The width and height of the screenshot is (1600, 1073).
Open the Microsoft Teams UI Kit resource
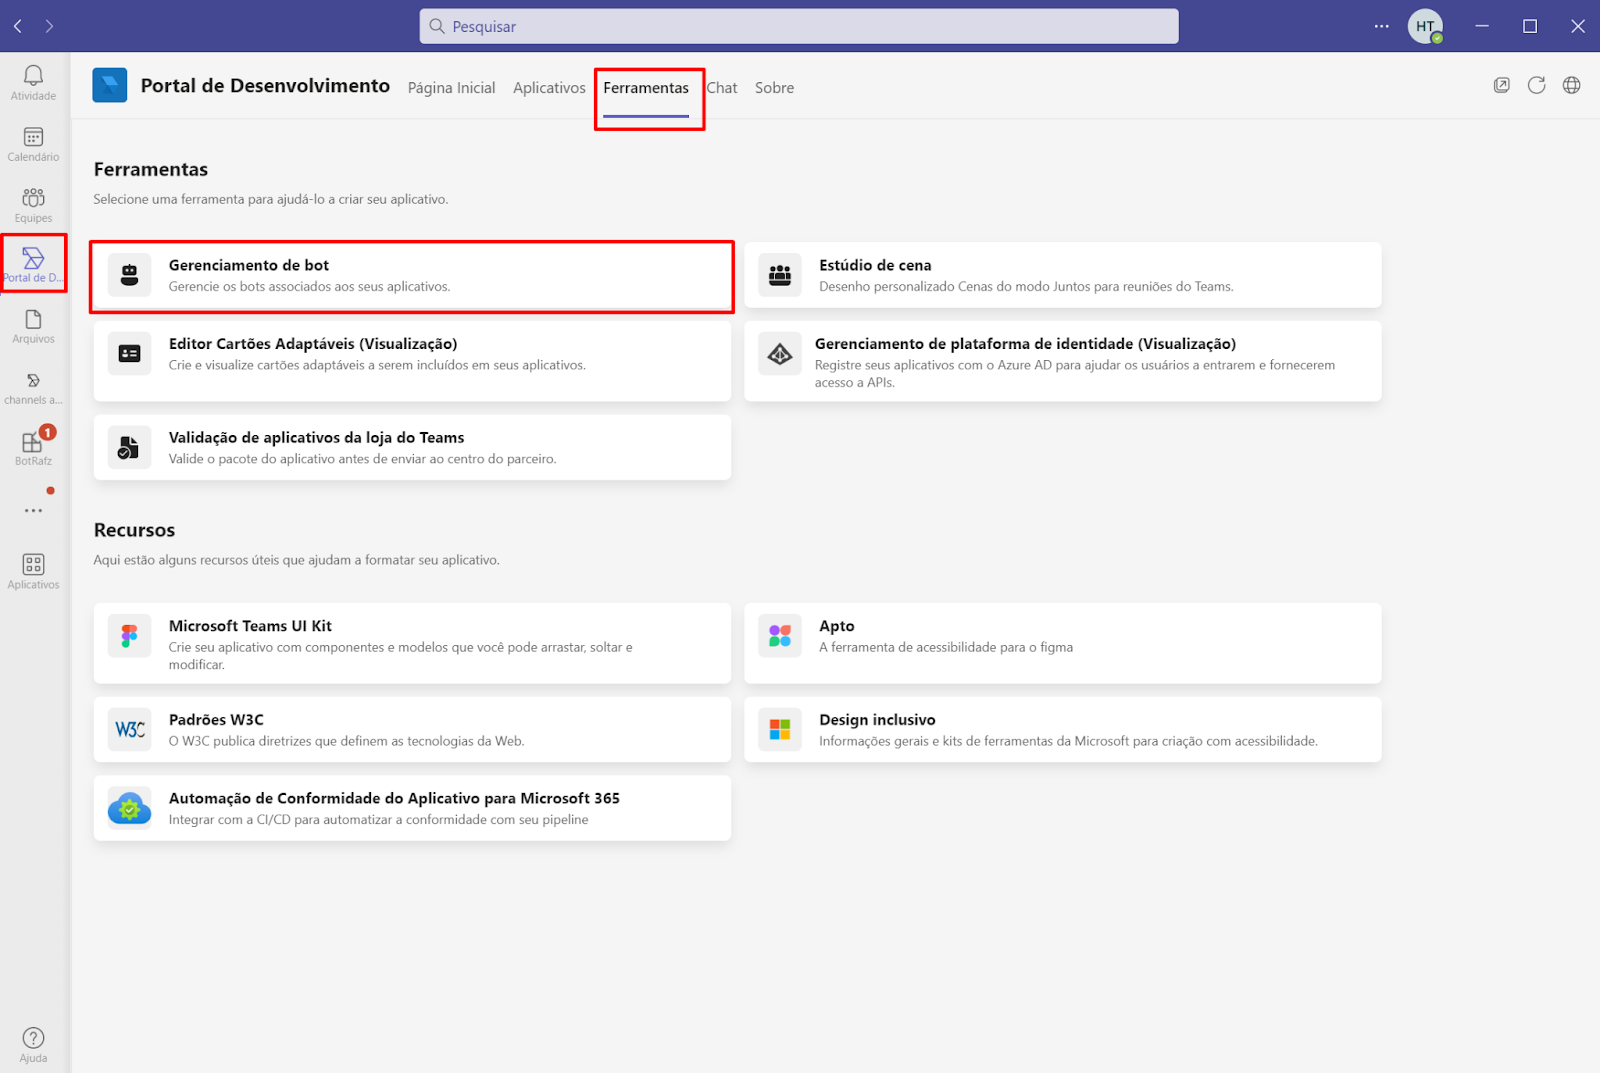click(412, 643)
